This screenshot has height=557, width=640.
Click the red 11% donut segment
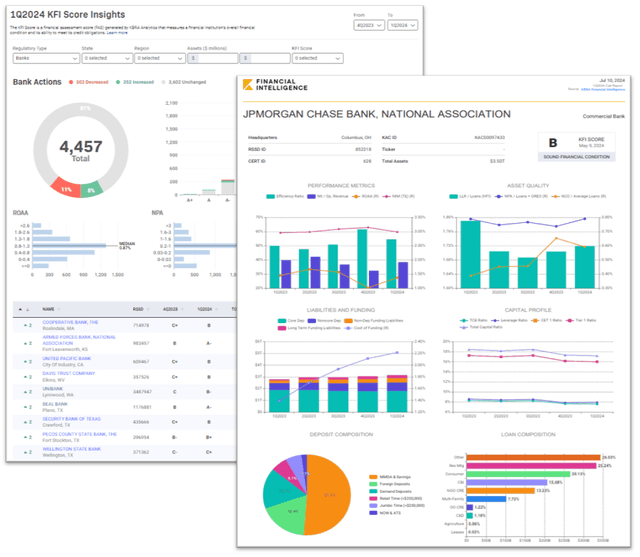point(65,189)
